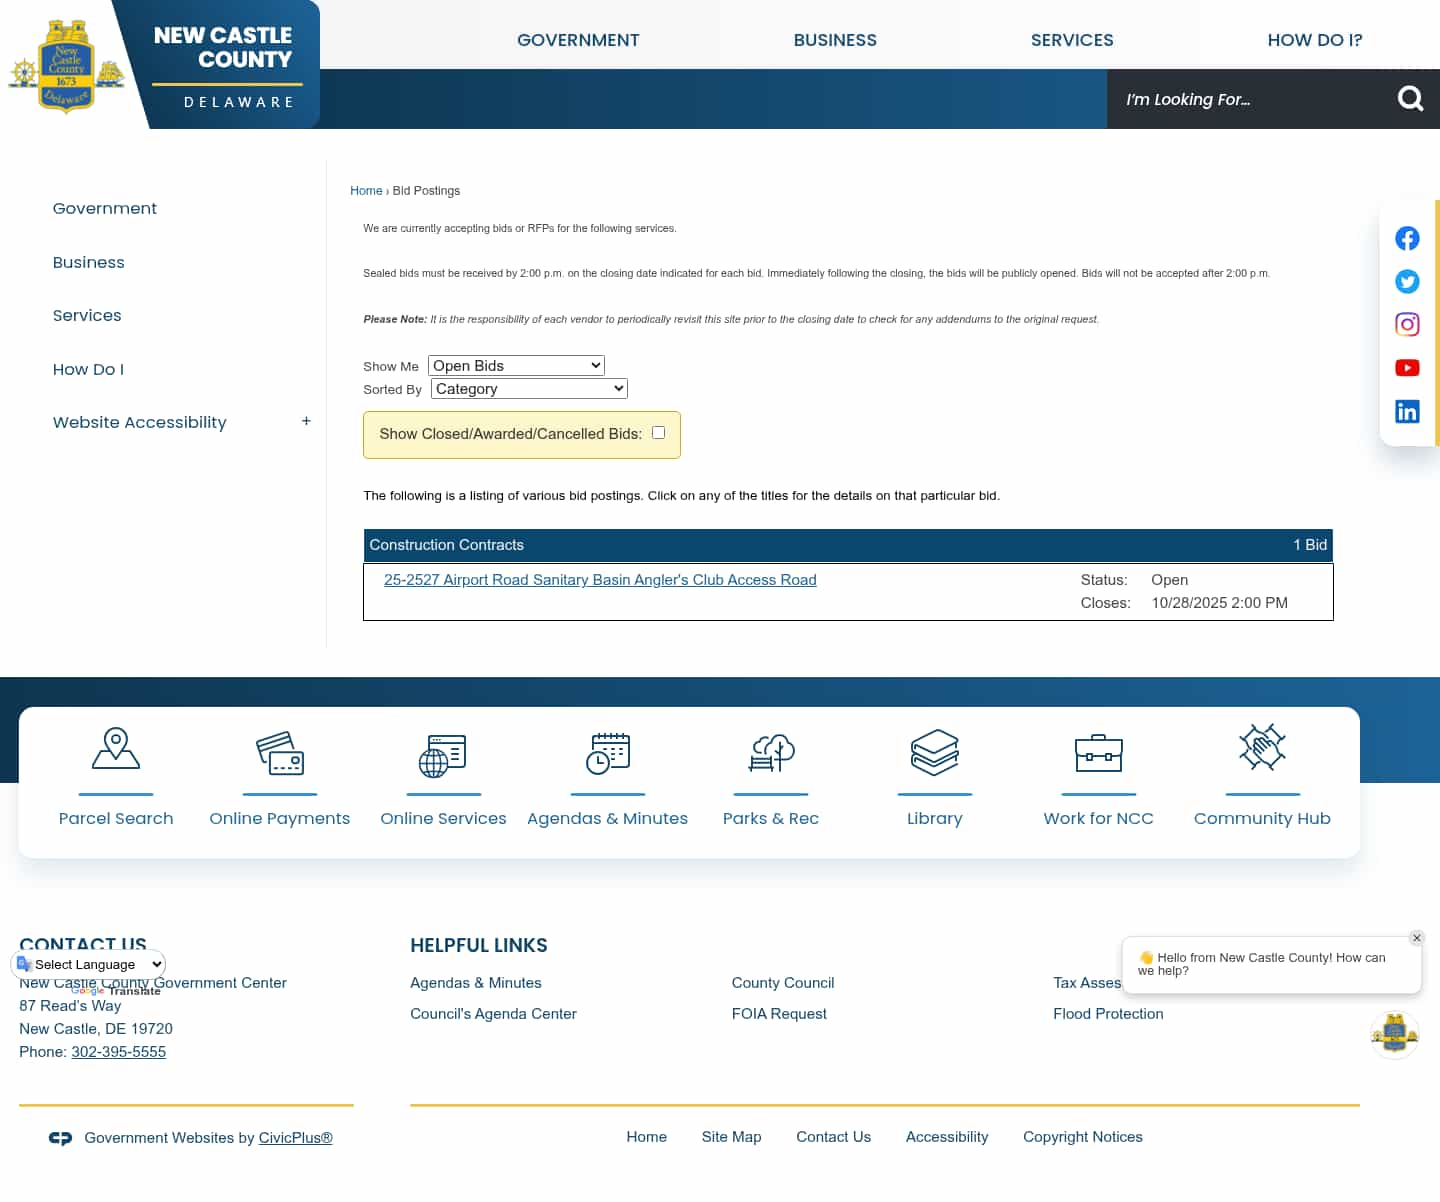Select the Online Payments card icon

(x=280, y=753)
